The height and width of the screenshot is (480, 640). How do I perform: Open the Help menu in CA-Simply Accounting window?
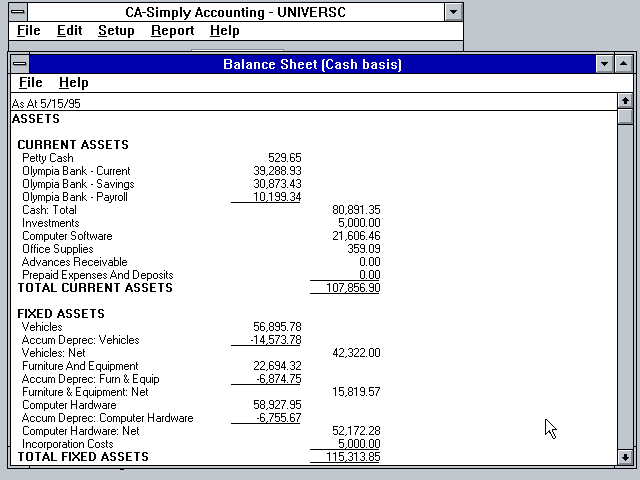pyautogui.click(x=224, y=31)
